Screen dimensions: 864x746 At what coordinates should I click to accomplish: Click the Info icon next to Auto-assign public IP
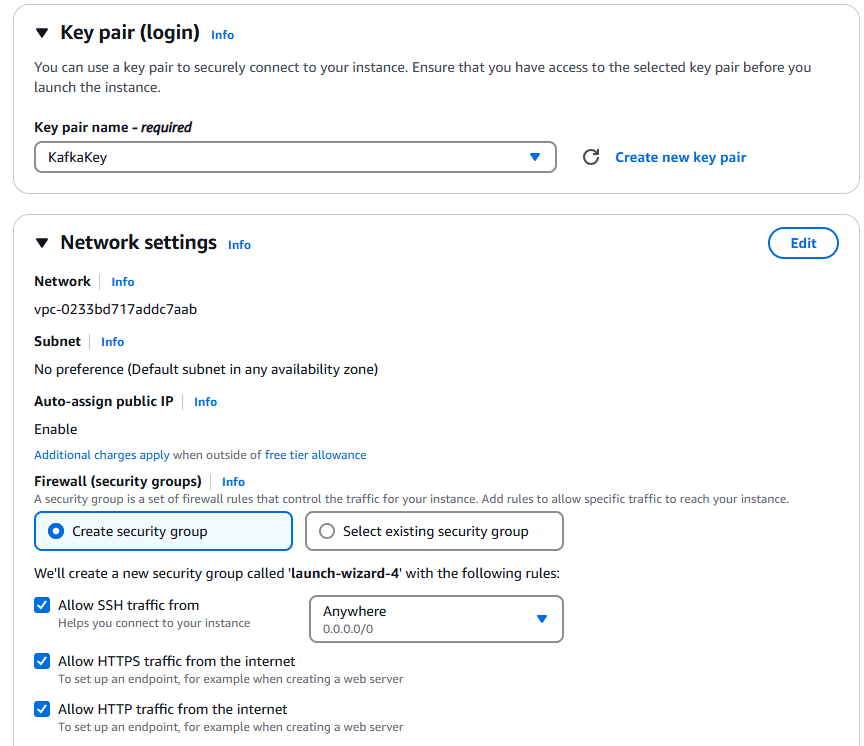[x=205, y=402]
